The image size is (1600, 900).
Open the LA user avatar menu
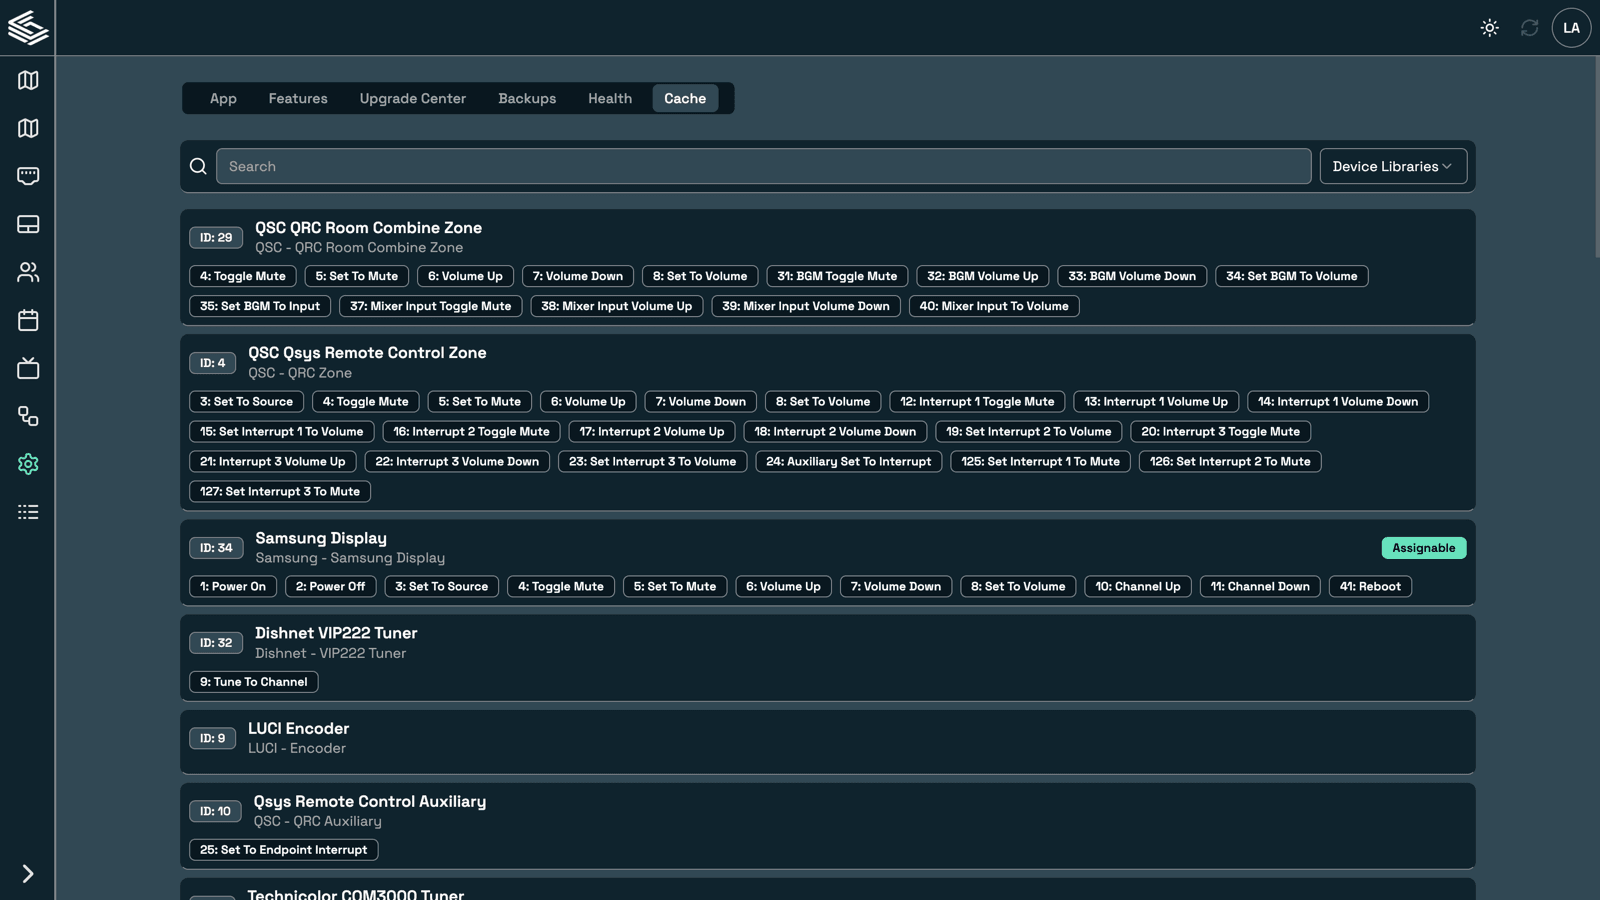(x=1571, y=28)
